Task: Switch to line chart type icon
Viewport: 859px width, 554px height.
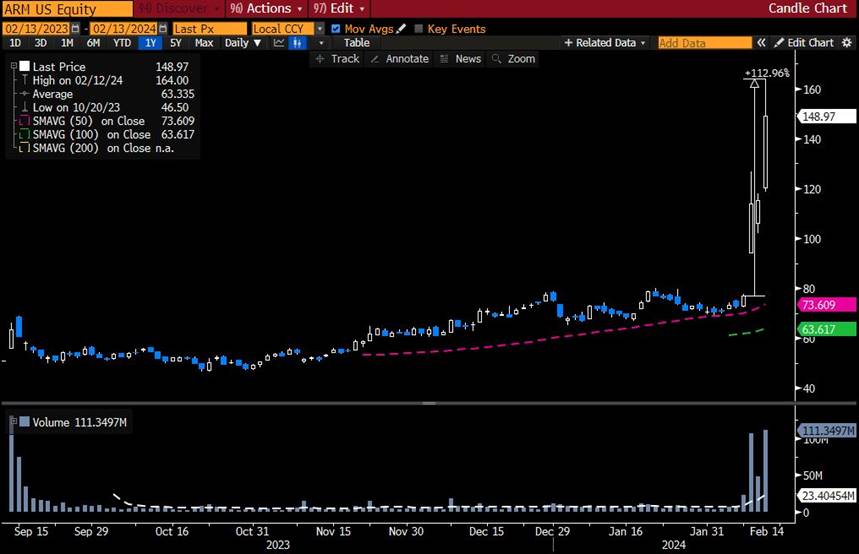Action: pyautogui.click(x=279, y=43)
